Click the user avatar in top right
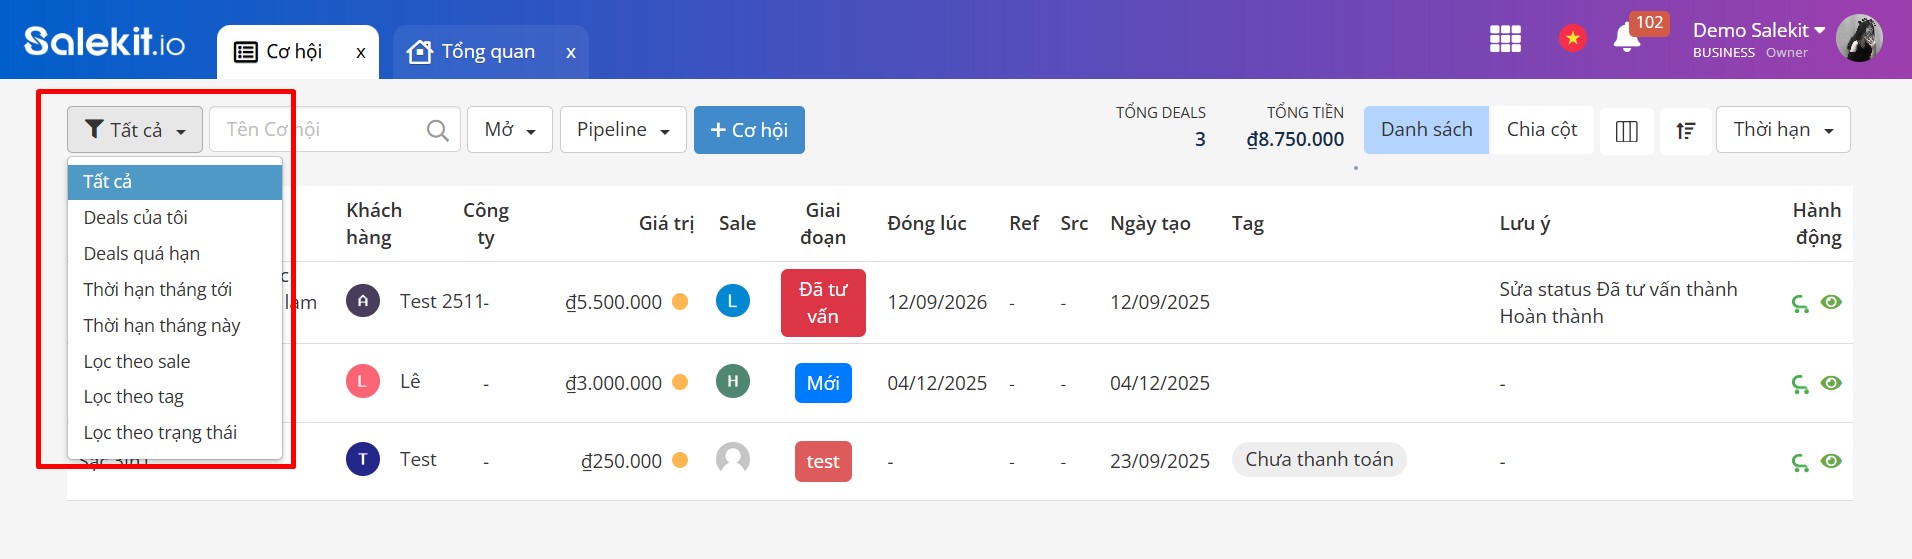This screenshot has width=1912, height=559. coord(1859,39)
